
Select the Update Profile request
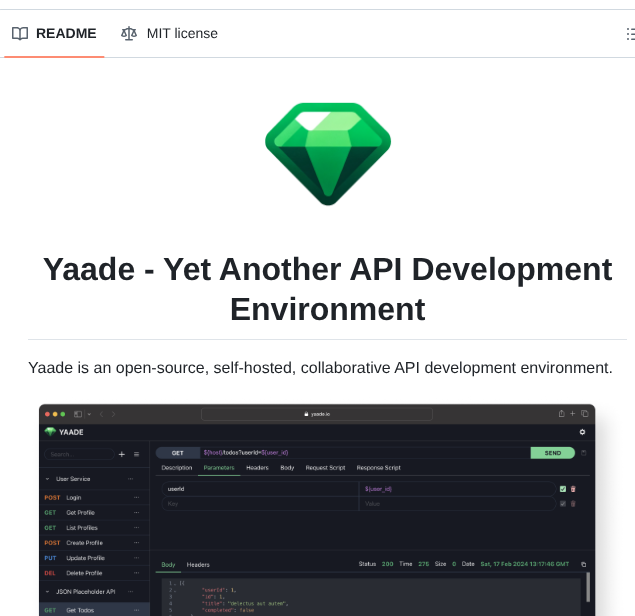[x=94, y=558]
